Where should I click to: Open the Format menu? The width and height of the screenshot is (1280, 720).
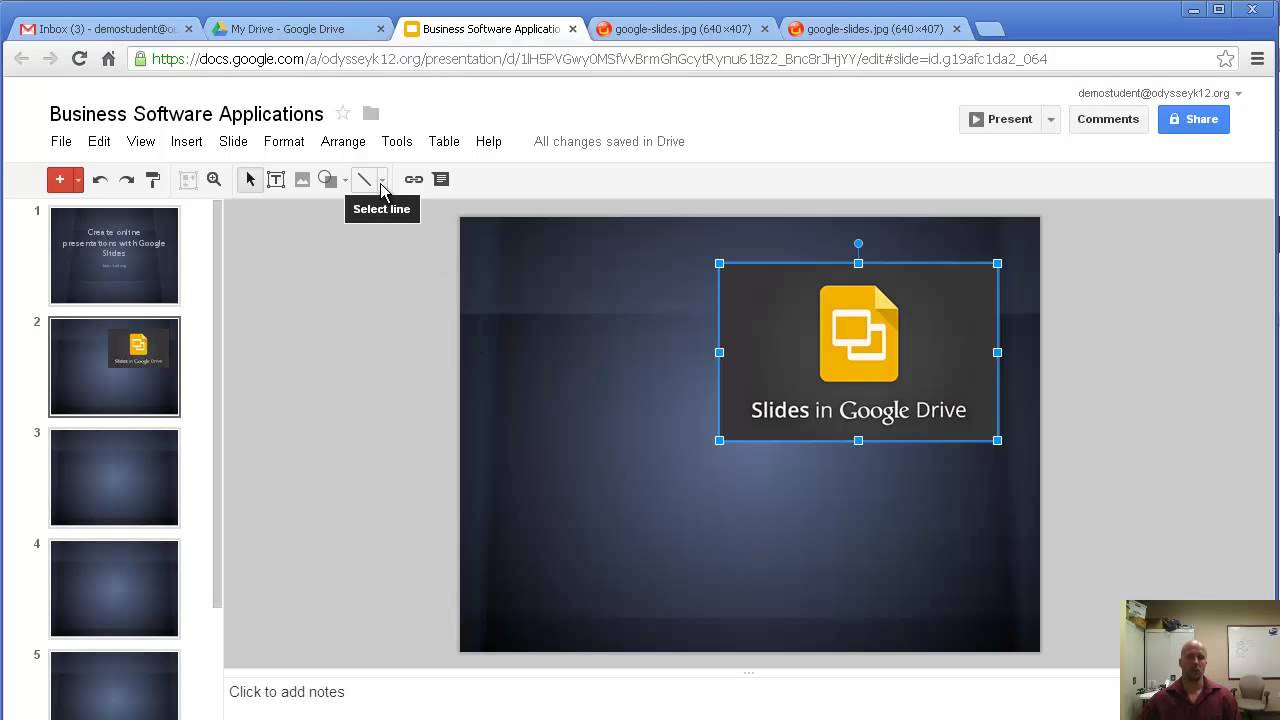284,141
